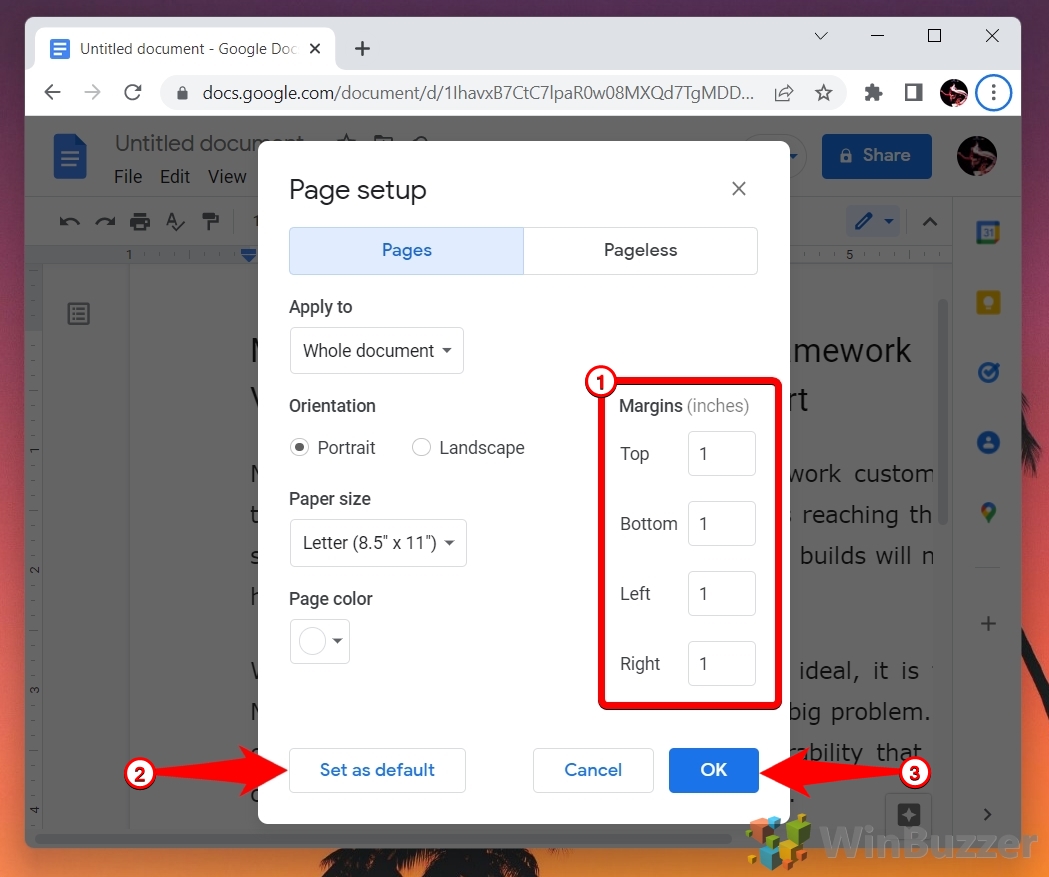Open the Chrome profile avatar

coord(953,92)
